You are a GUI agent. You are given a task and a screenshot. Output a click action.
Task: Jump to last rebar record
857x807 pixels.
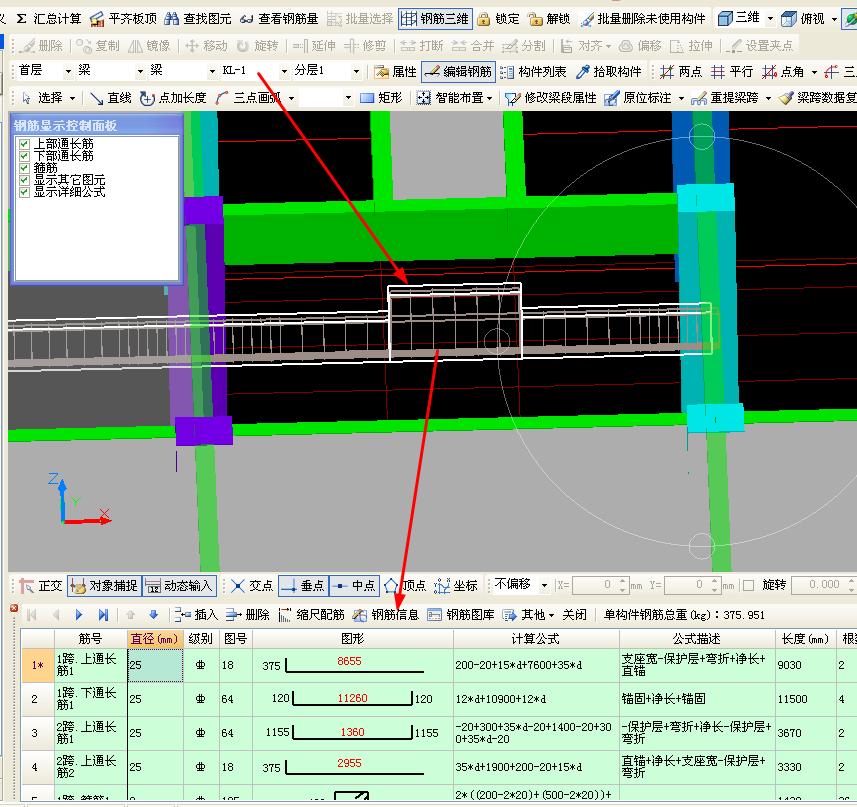tap(103, 615)
